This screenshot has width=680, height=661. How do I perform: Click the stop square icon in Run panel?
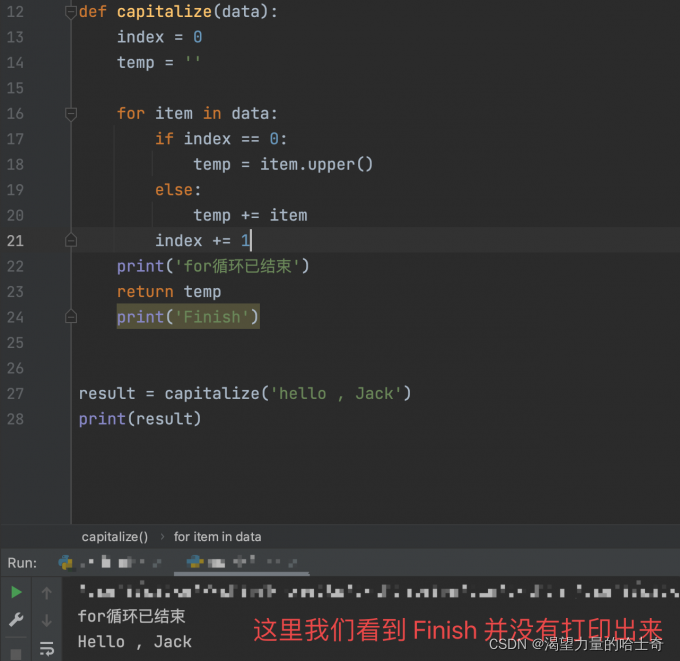tap(16, 654)
